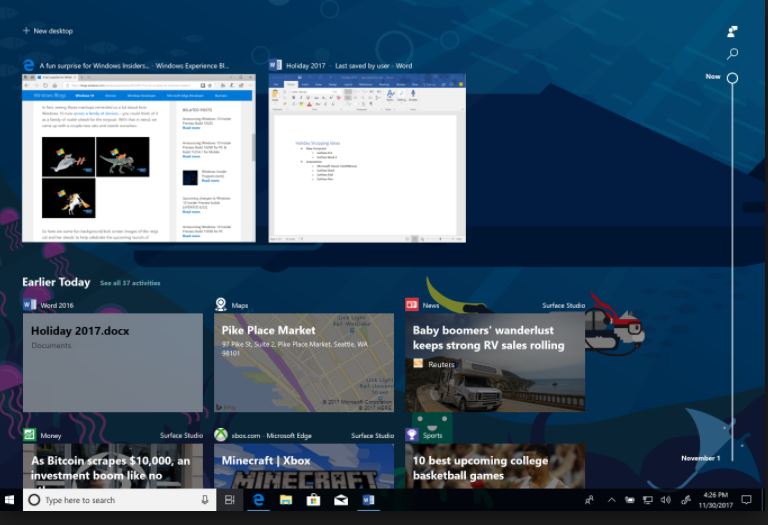Click the xbox.com Xbox logo icon

click(x=221, y=435)
